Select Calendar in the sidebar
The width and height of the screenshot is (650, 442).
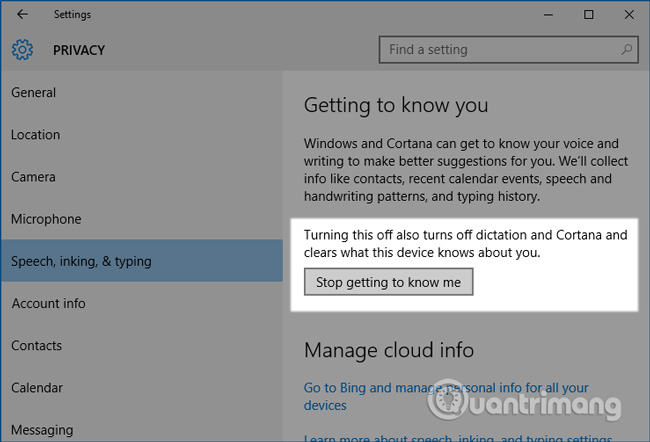tap(142, 388)
